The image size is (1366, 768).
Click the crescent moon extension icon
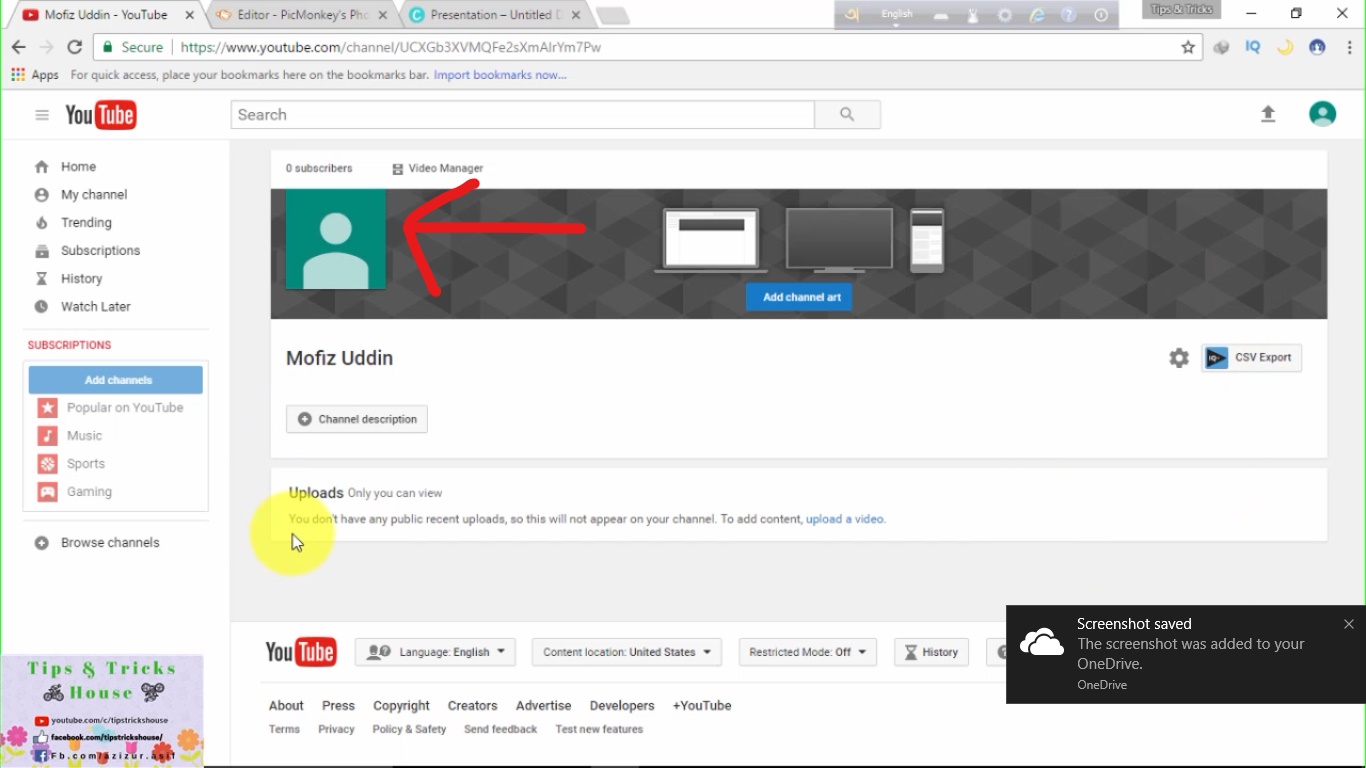coord(1285,47)
